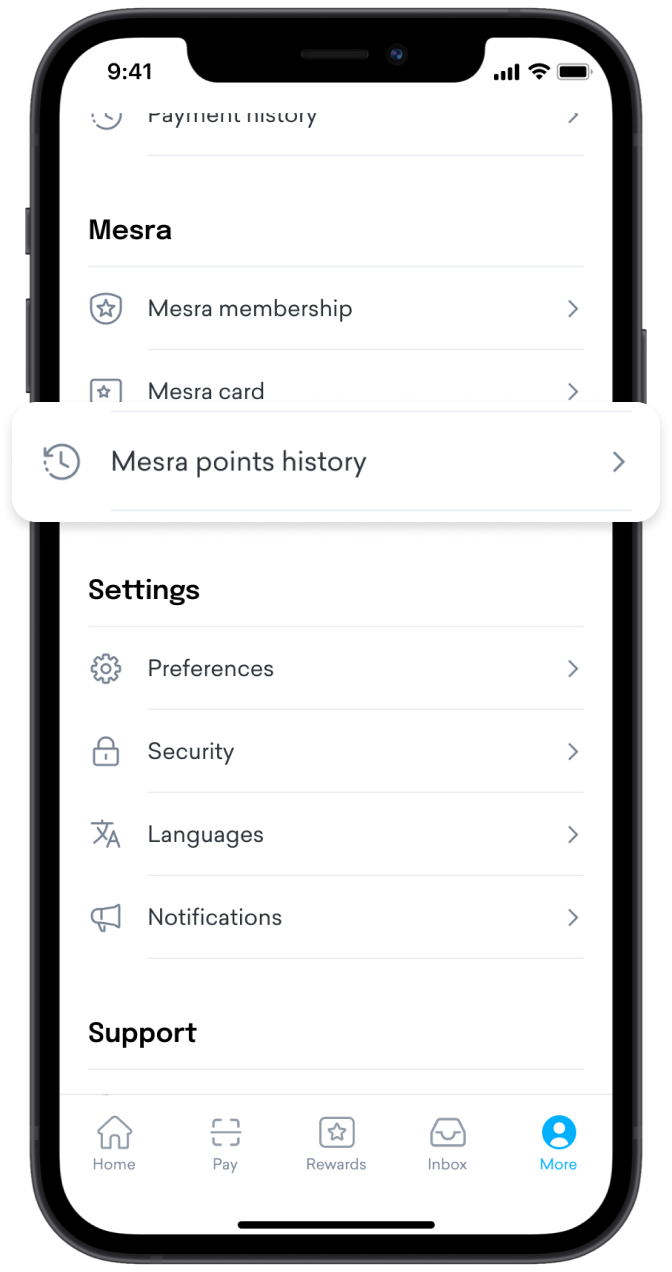The width and height of the screenshot is (672, 1272).
Task: Tap the Preferences gear icon
Action: click(x=105, y=668)
